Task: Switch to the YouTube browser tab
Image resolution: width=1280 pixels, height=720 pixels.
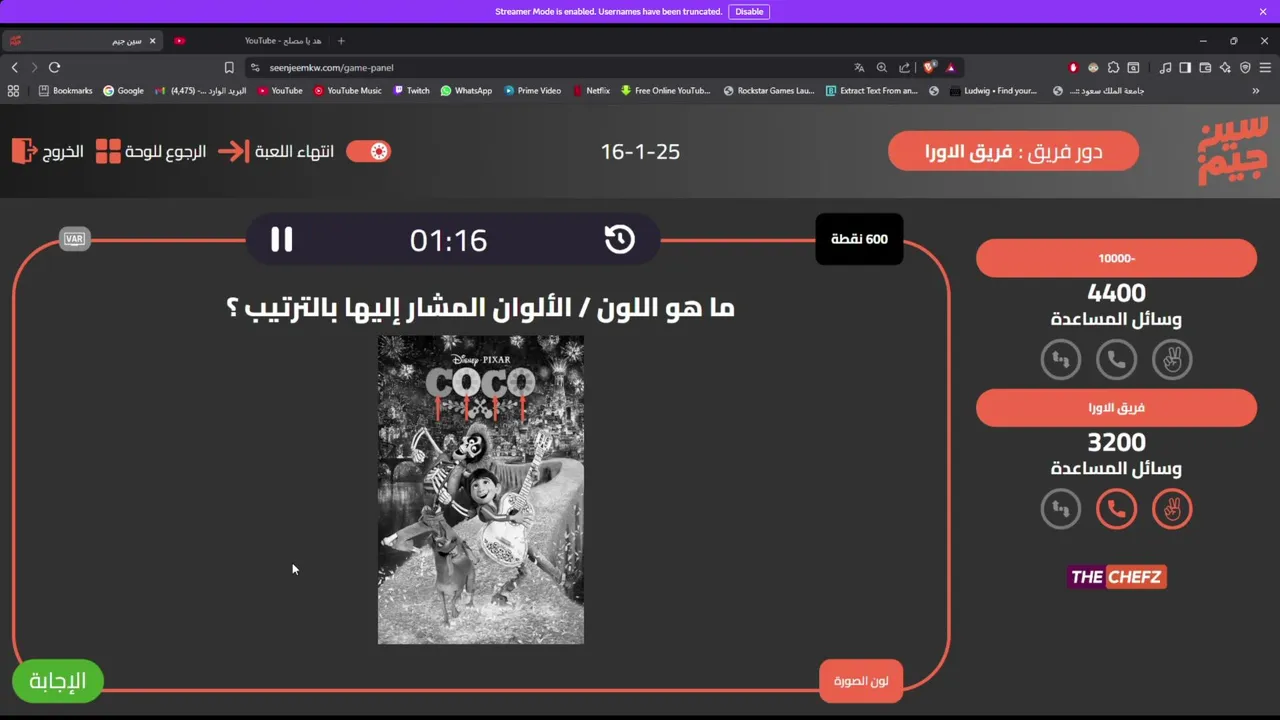Action: point(250,41)
